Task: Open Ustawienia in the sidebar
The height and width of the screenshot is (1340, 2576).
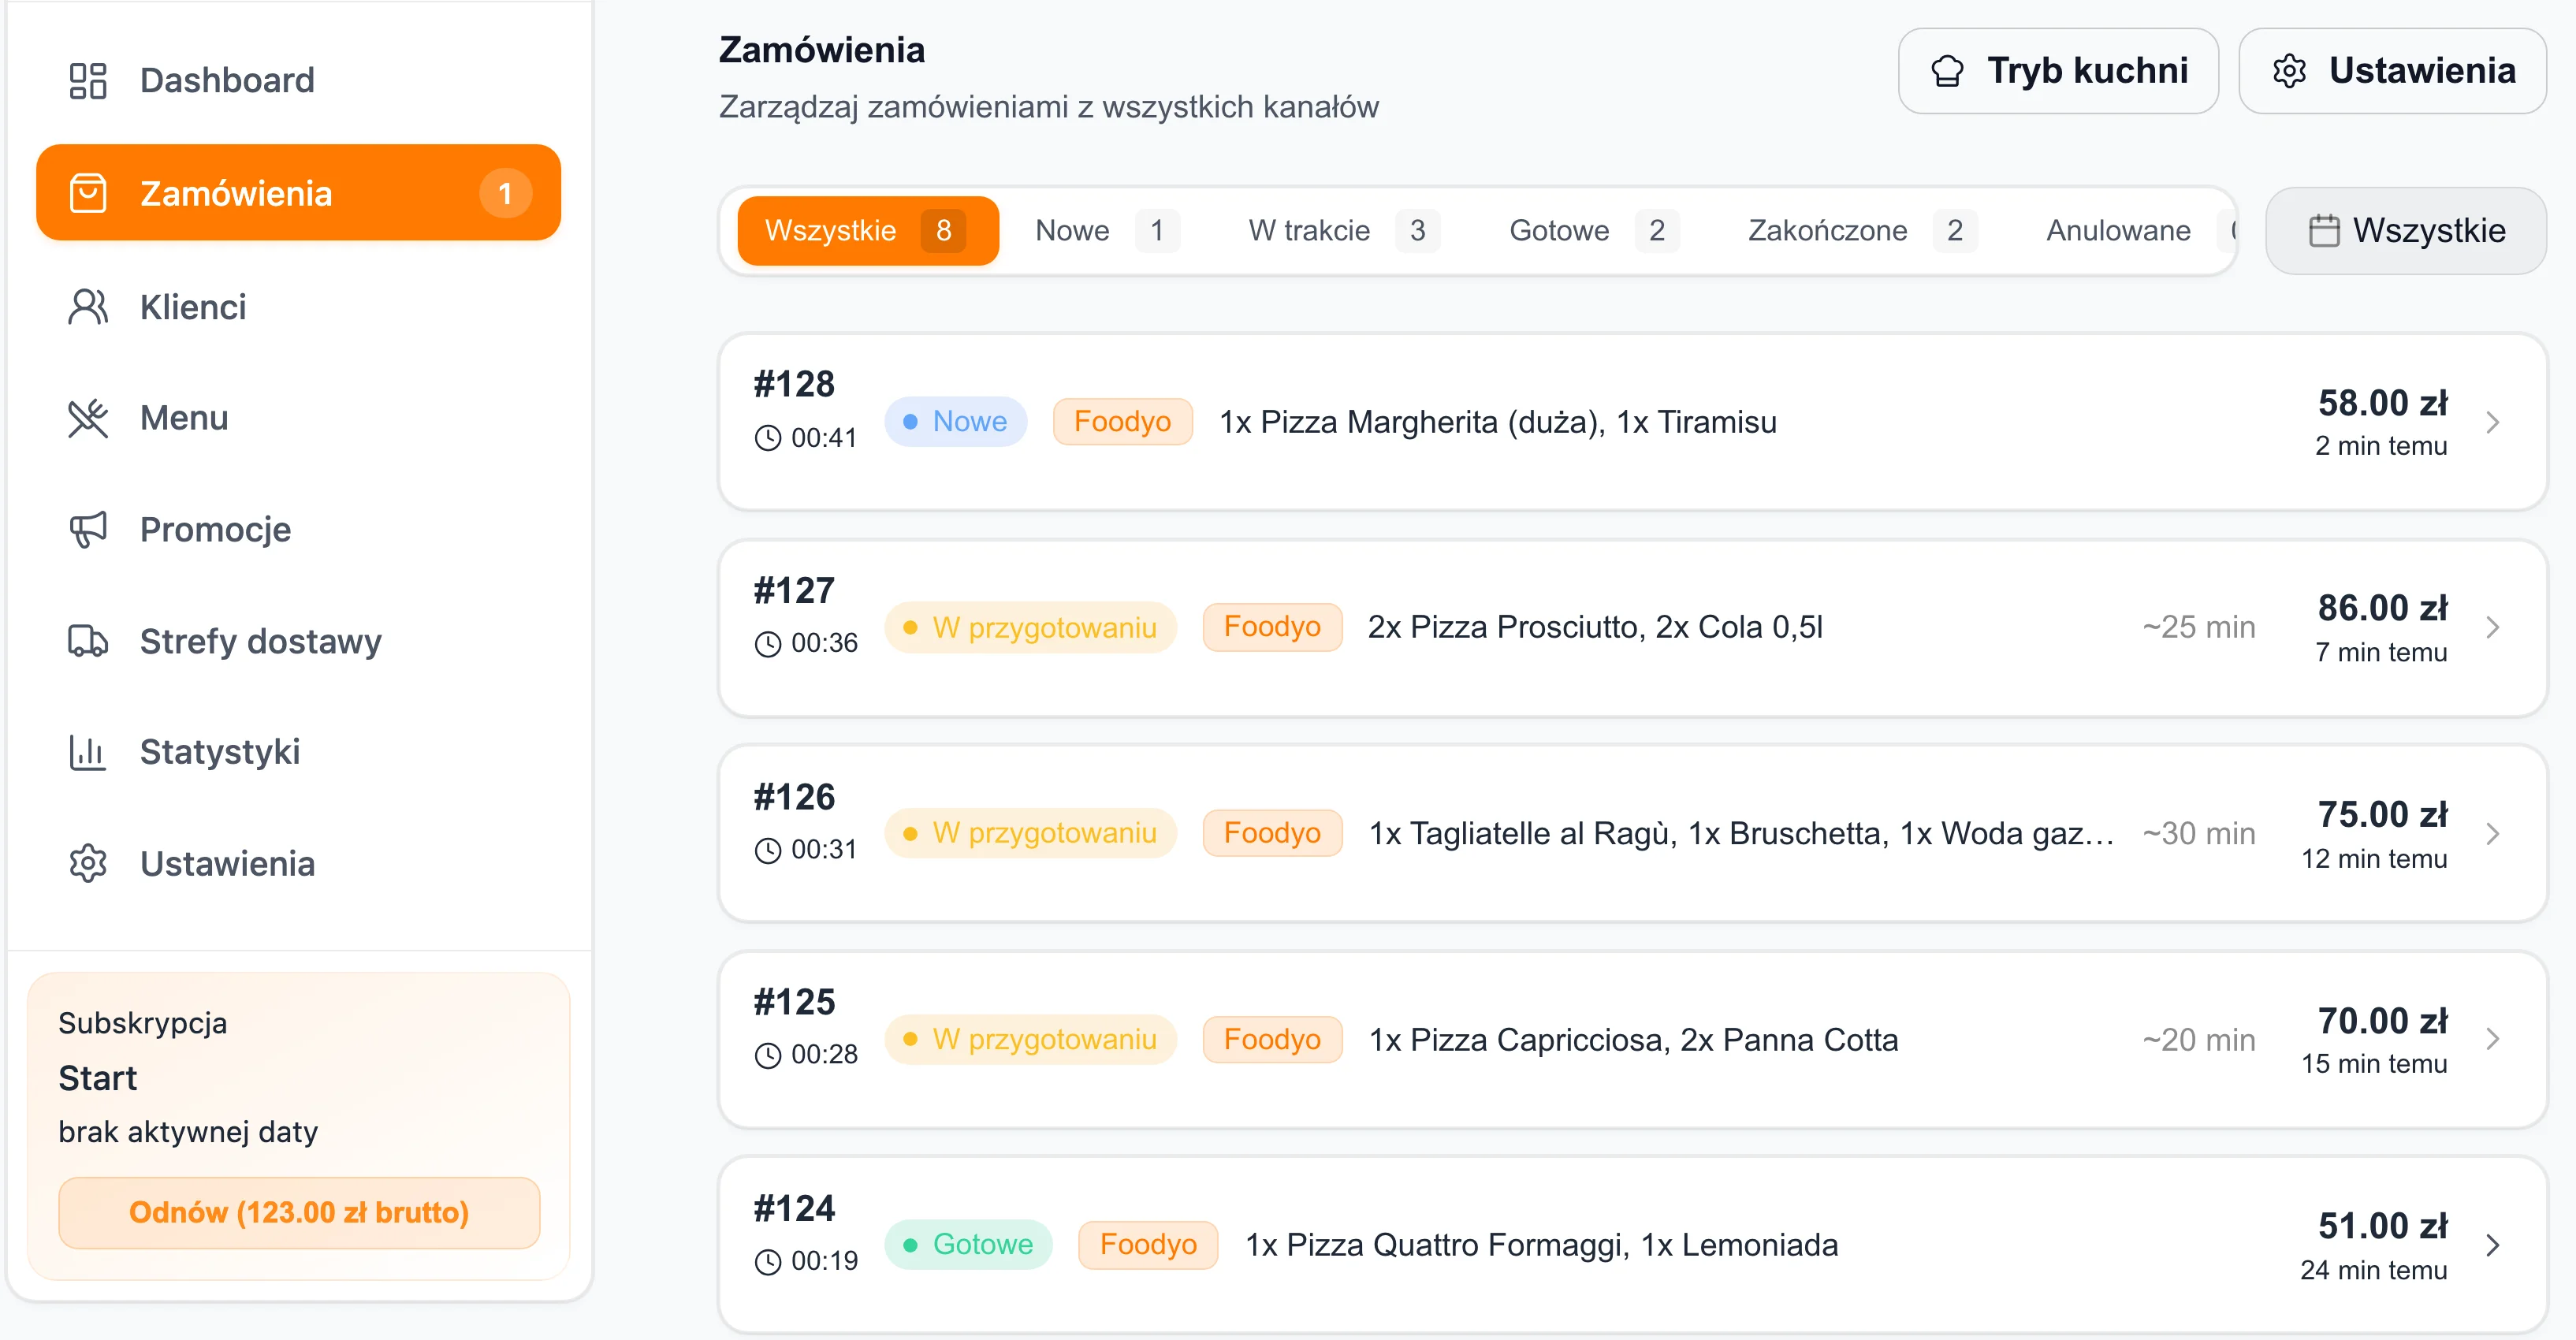Action: (298, 864)
